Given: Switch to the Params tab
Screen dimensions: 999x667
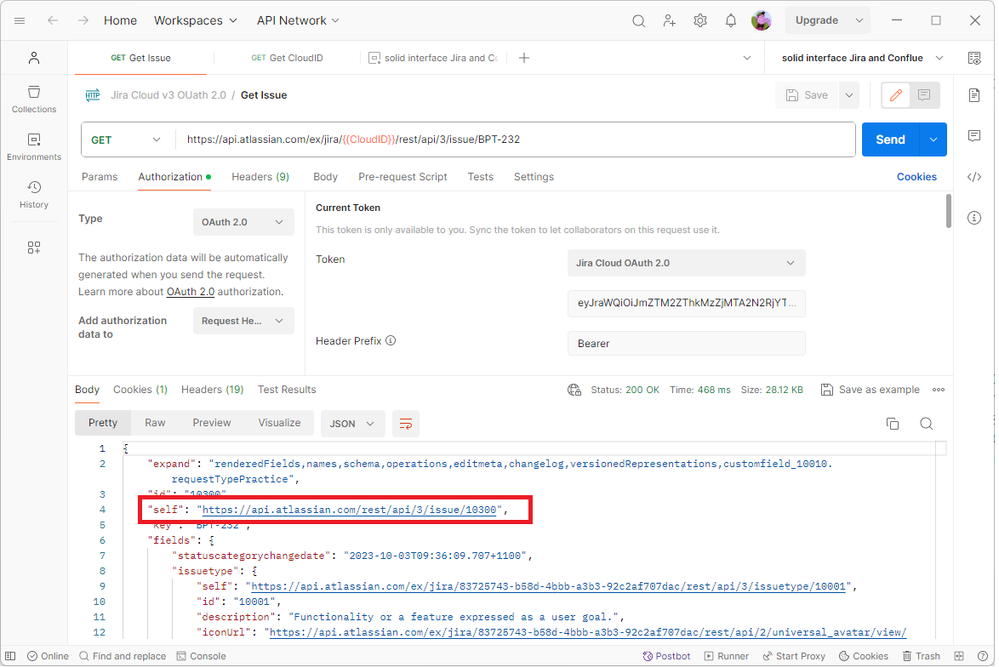Looking at the screenshot, I should click(x=99, y=177).
